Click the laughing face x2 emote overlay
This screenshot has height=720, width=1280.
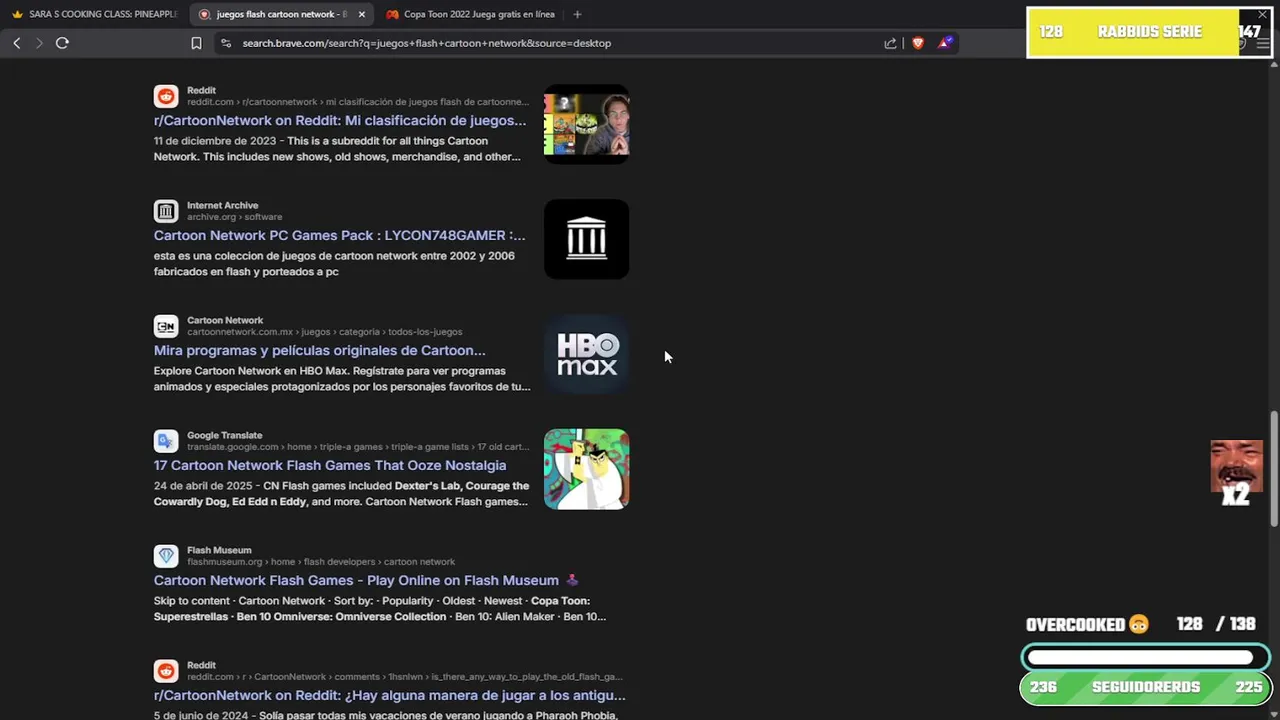1236,473
